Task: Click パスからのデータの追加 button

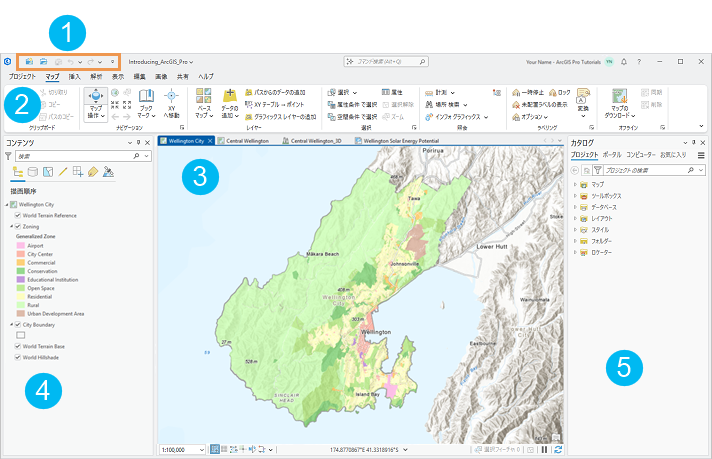Action: point(275,92)
